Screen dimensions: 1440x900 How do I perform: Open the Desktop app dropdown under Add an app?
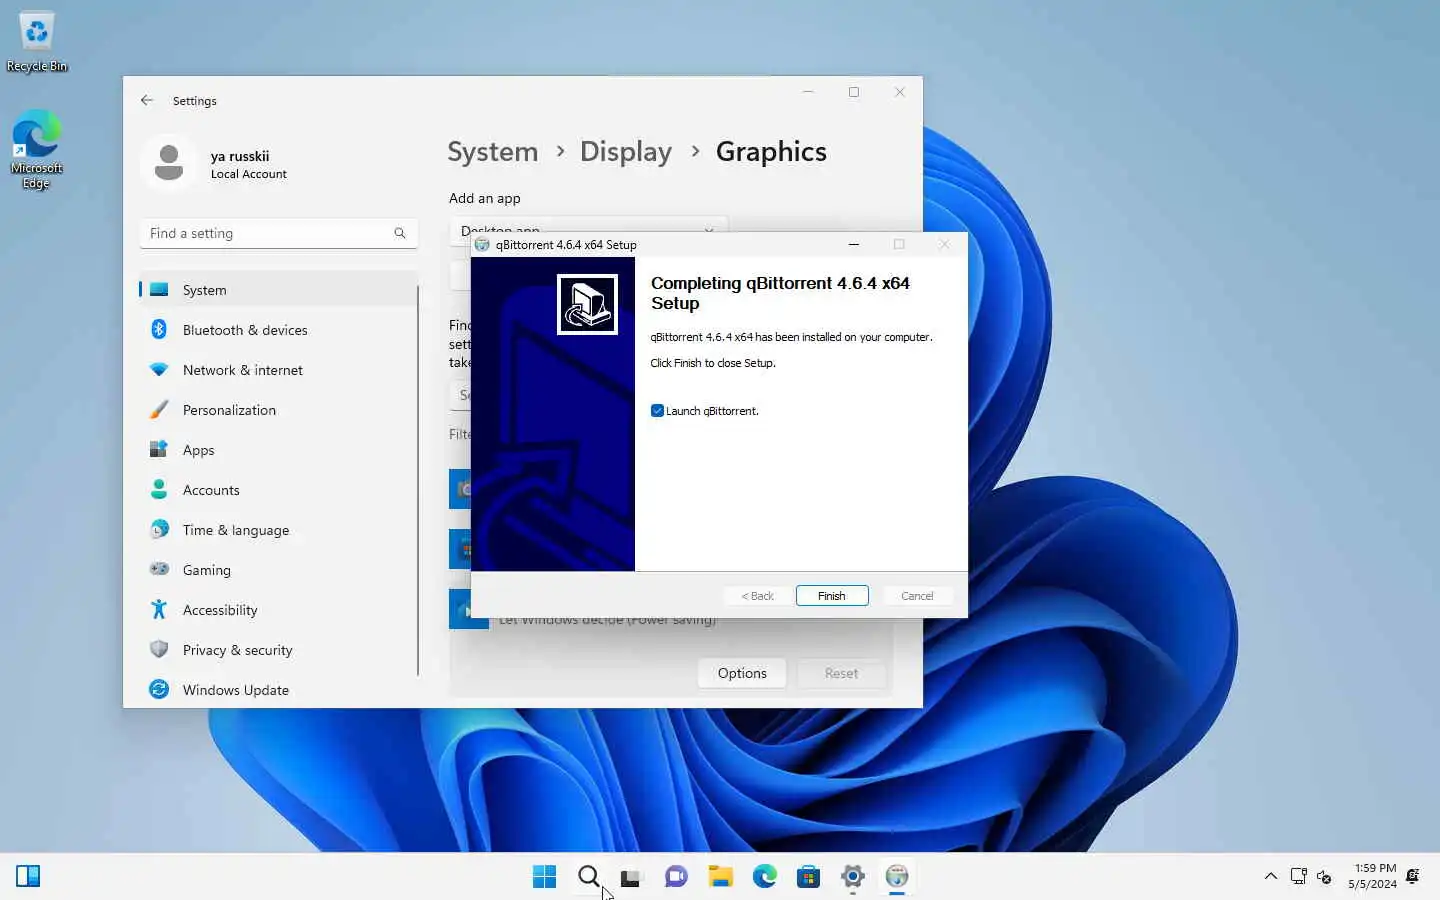tap(588, 229)
